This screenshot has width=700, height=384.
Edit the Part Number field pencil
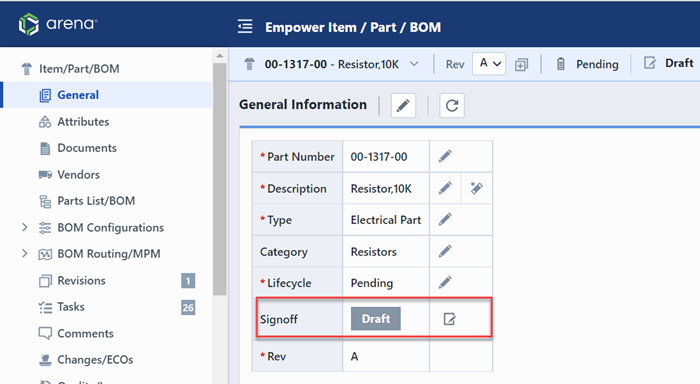[x=445, y=156]
